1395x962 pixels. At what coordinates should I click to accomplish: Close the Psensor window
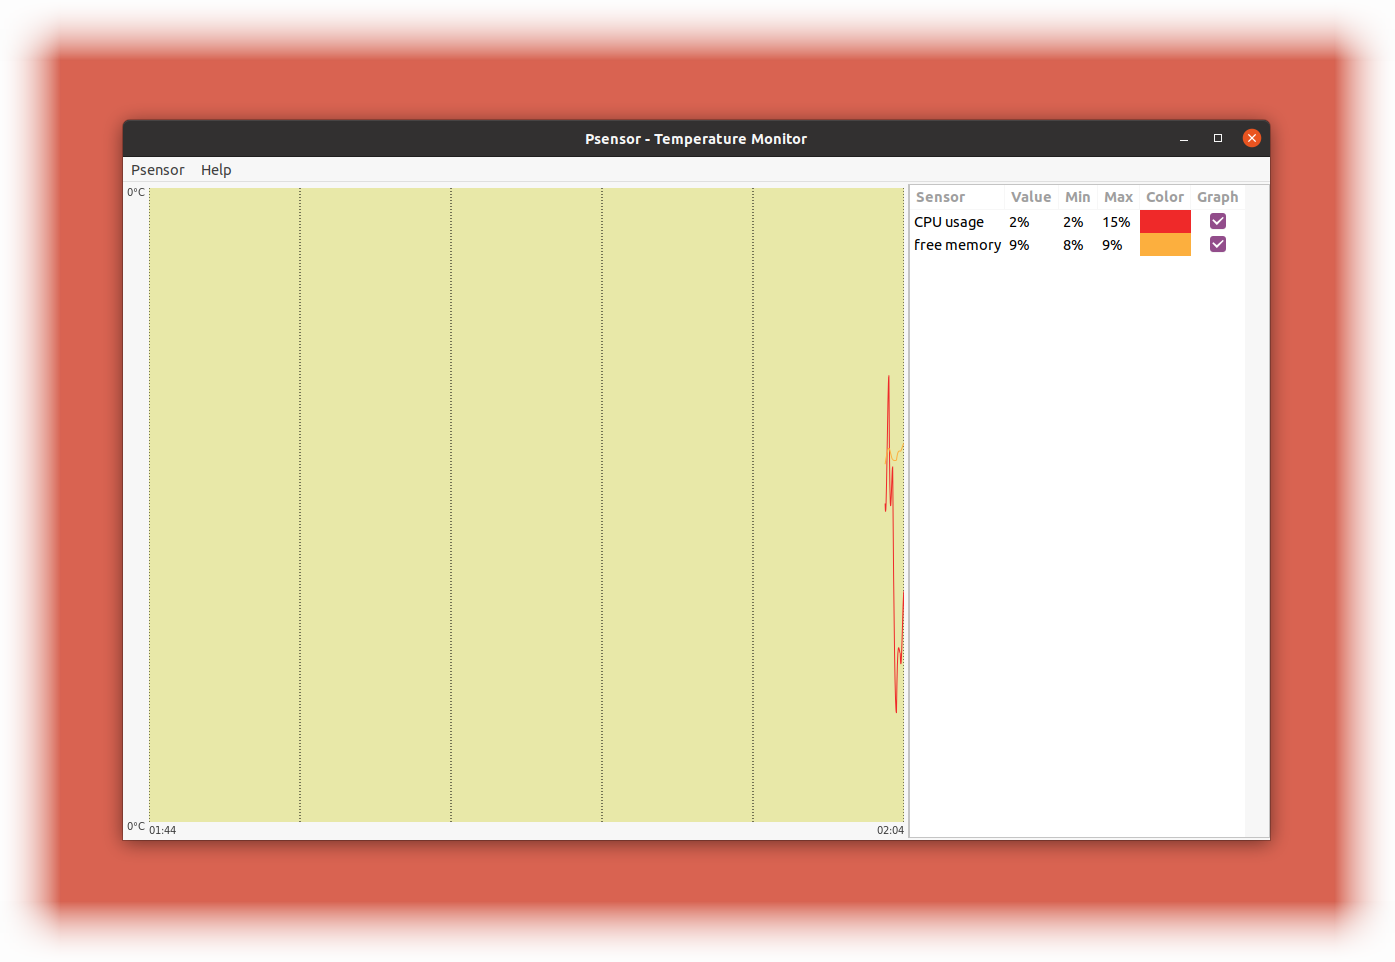[1252, 138]
